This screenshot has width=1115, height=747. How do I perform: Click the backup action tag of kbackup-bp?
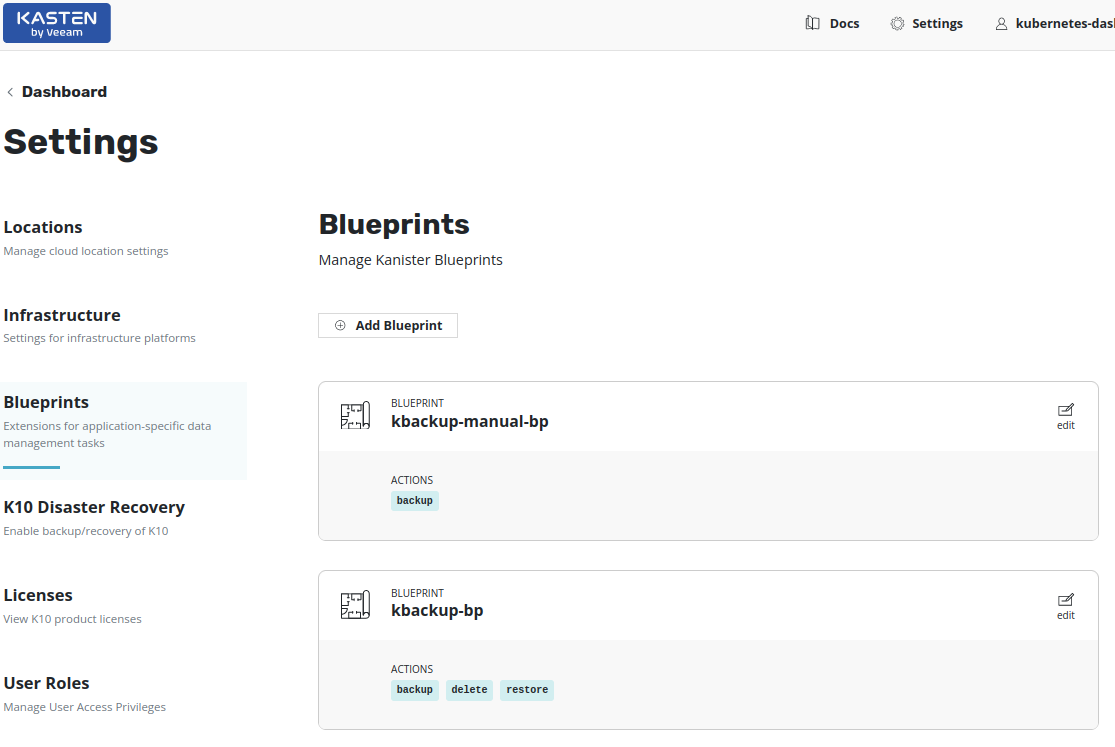[x=415, y=690]
